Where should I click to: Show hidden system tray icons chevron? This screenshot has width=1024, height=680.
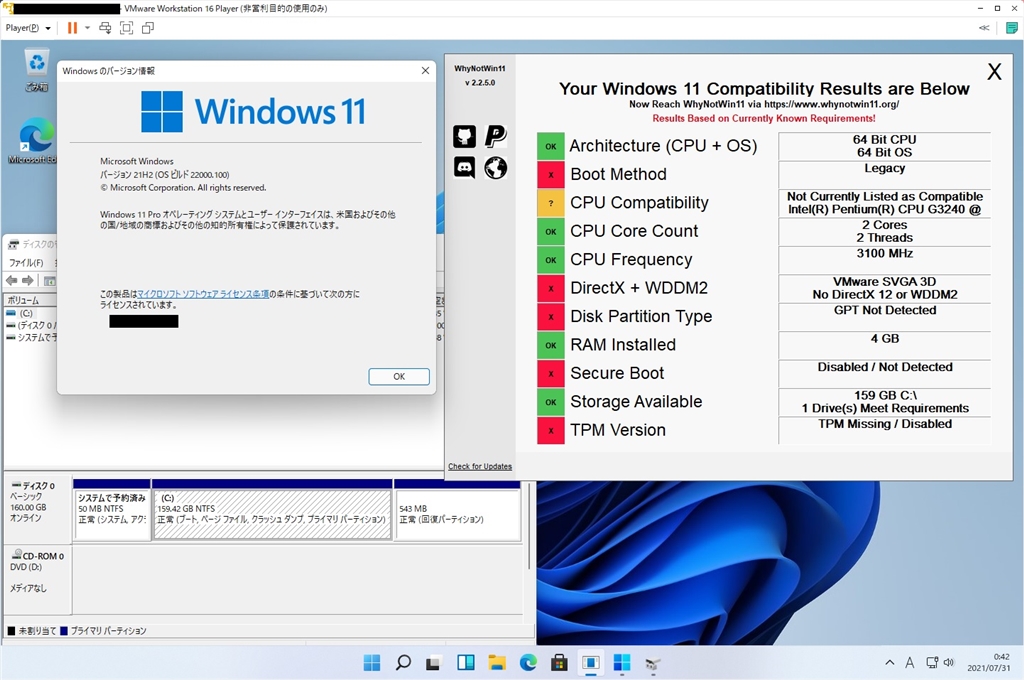(x=890, y=662)
